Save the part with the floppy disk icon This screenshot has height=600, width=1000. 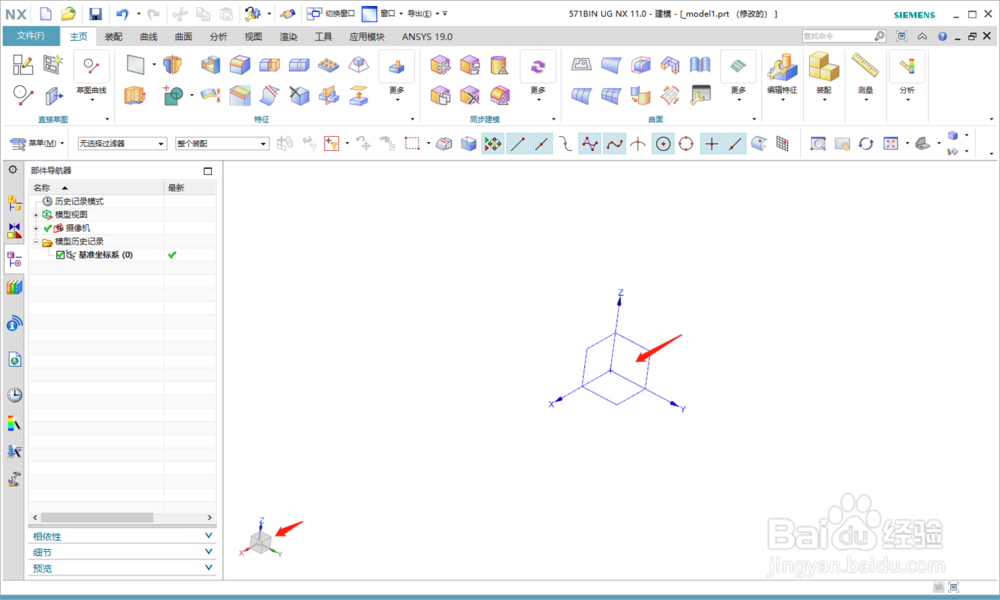(95, 13)
